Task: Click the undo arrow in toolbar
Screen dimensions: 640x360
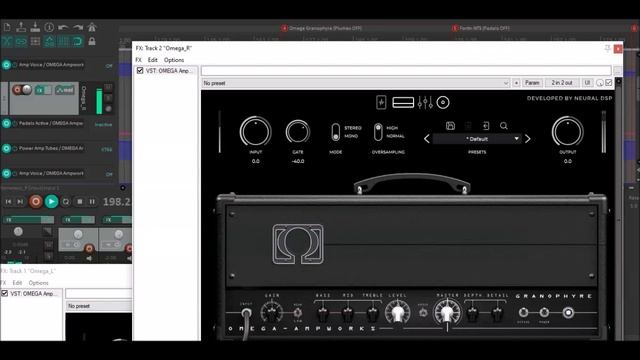Action: [63, 27]
